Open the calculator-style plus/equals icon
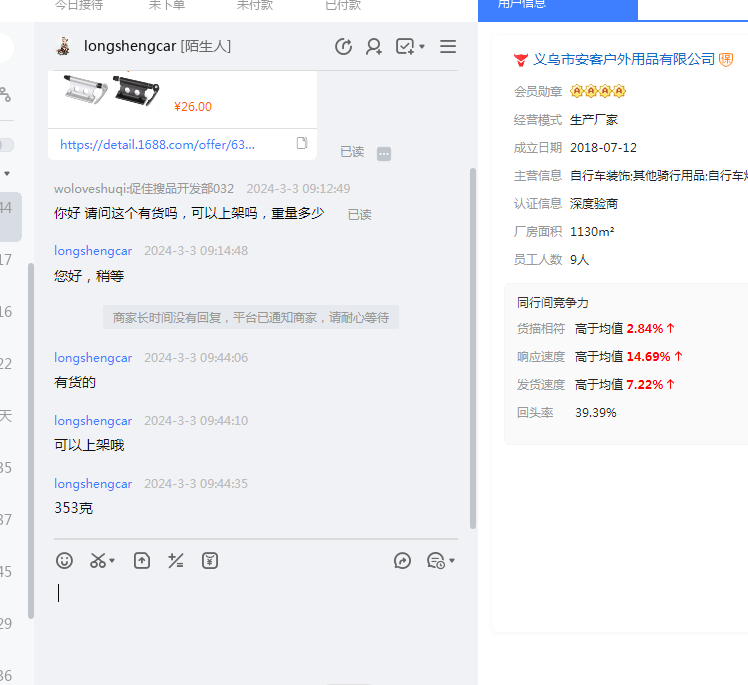The image size is (748, 685). (176, 561)
